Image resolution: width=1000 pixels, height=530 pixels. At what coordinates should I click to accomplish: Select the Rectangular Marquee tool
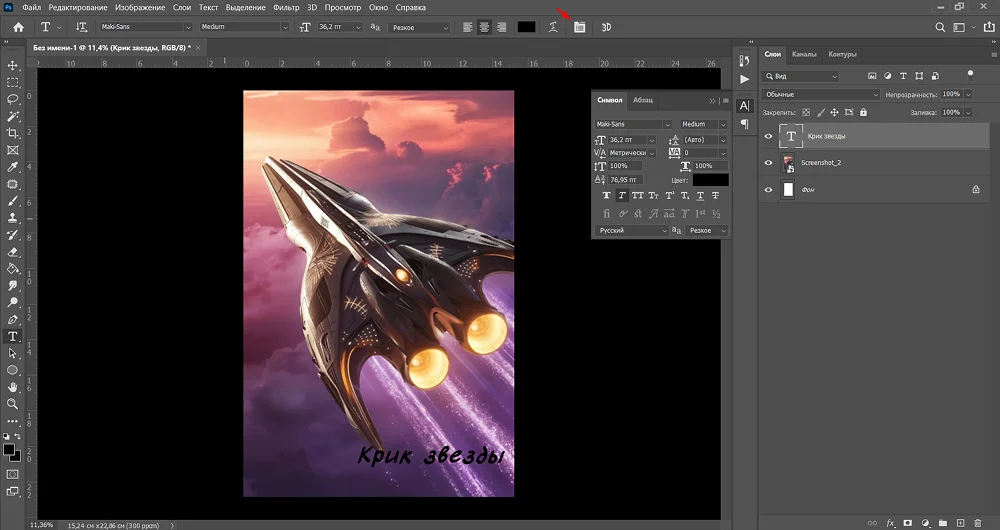pyautogui.click(x=13, y=83)
